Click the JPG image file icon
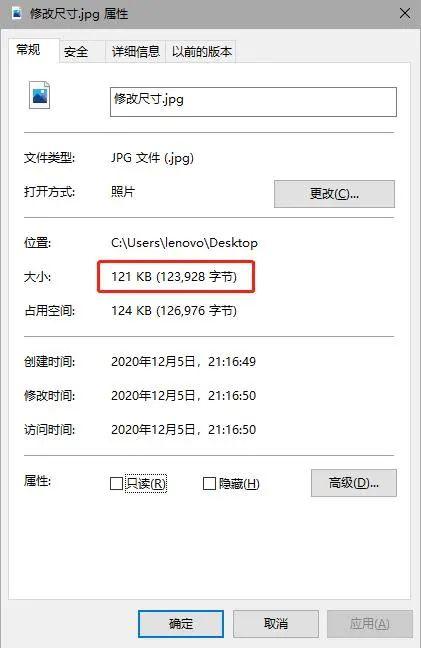The image size is (421, 648). click(40, 95)
